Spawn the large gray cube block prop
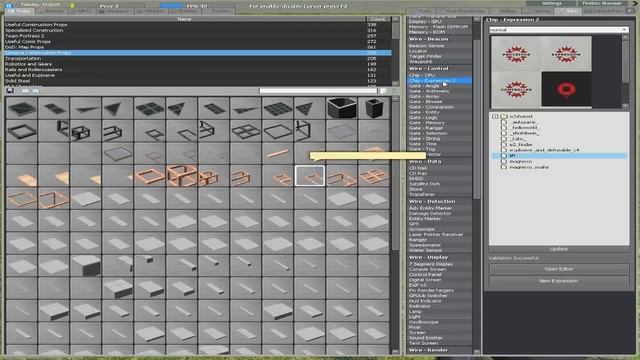The image size is (640, 360). pos(85,265)
